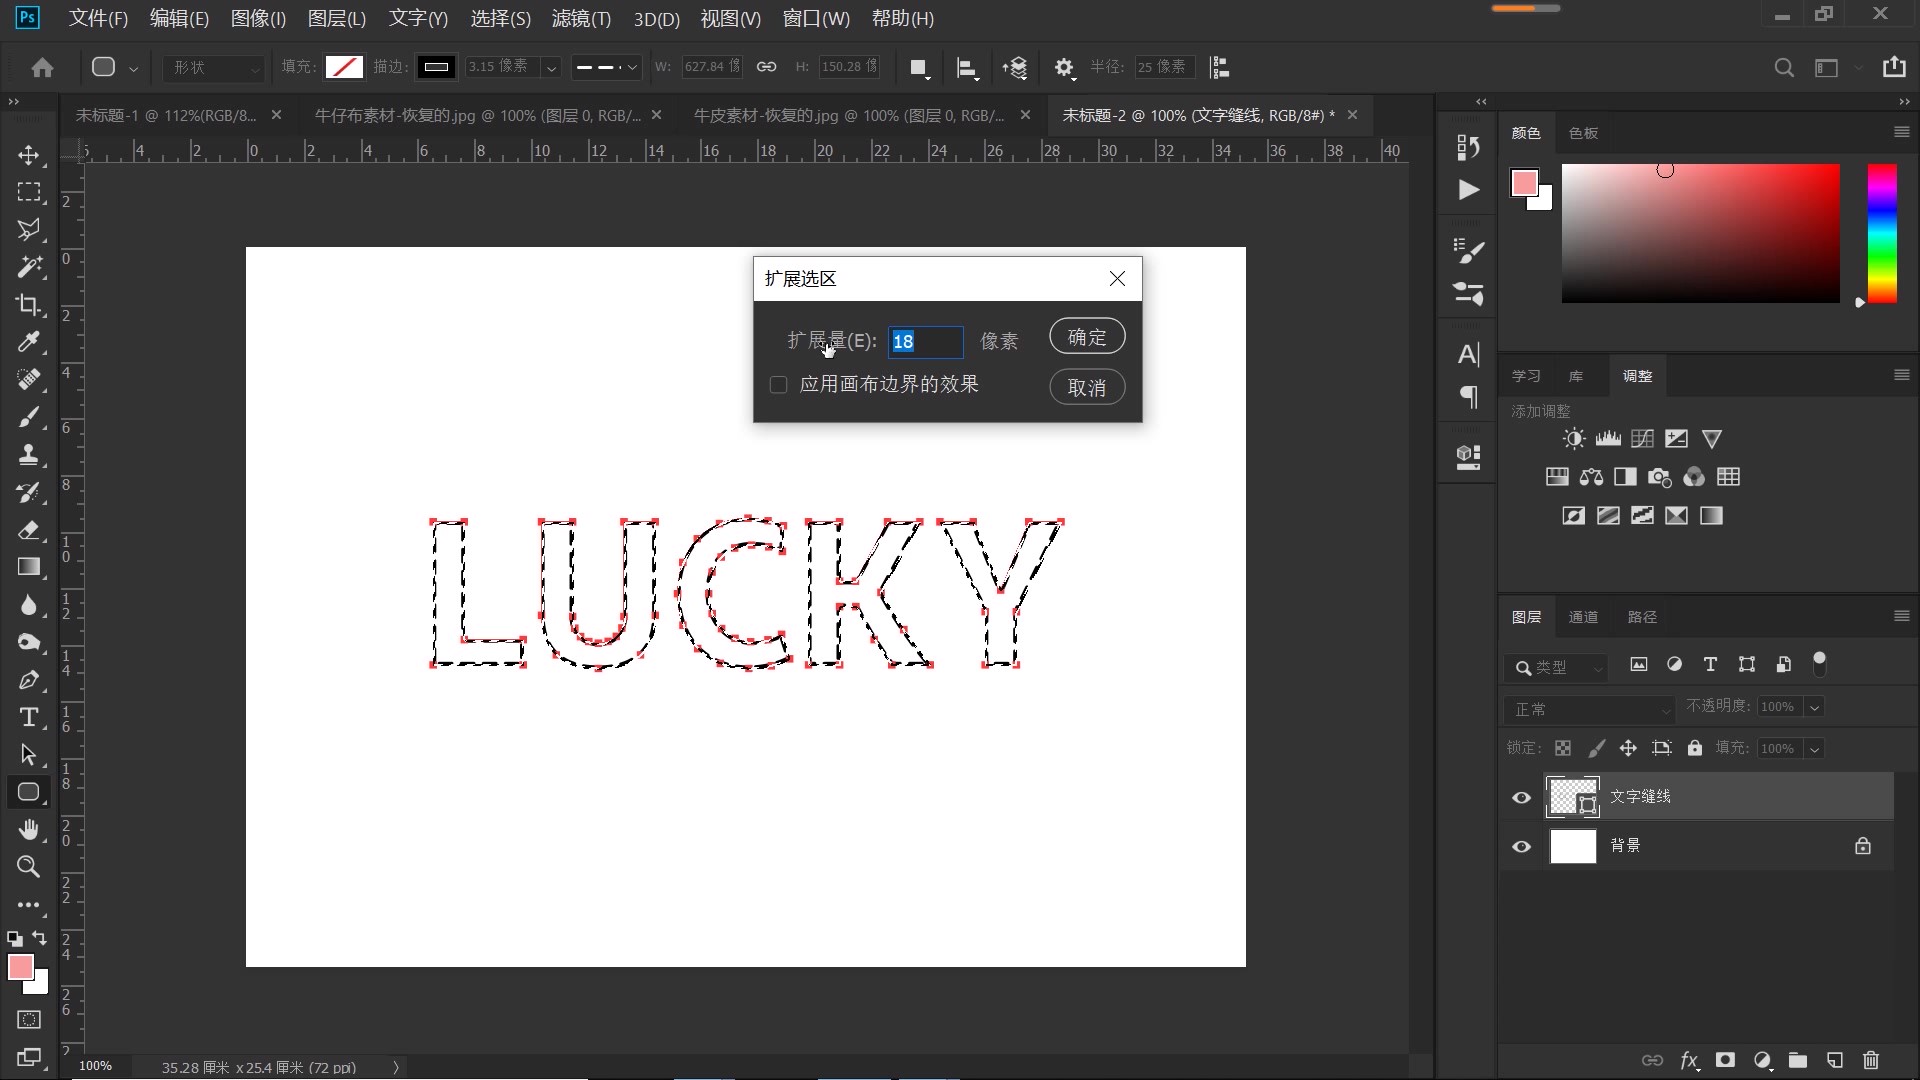Select the Crop tool
Screen dimensions: 1920x1080
(x=28, y=304)
